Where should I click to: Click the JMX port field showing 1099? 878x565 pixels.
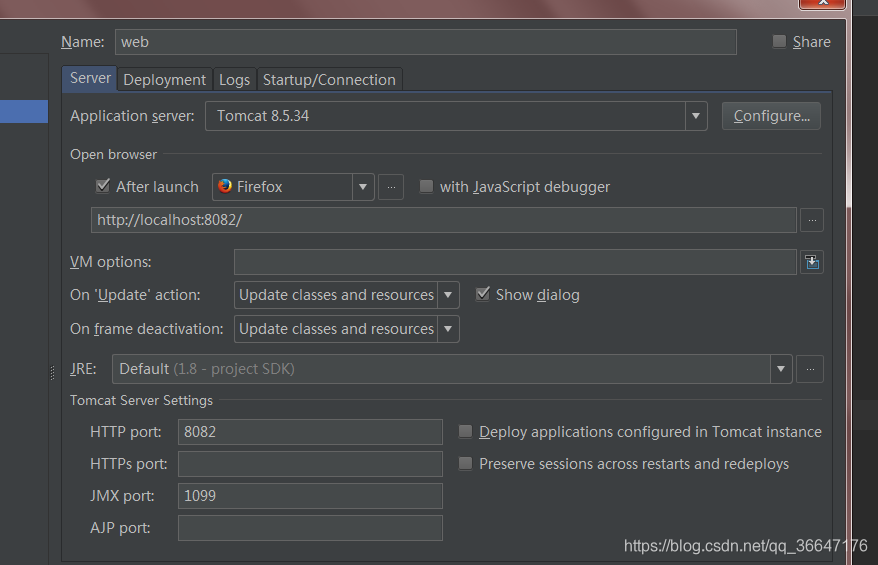point(310,496)
